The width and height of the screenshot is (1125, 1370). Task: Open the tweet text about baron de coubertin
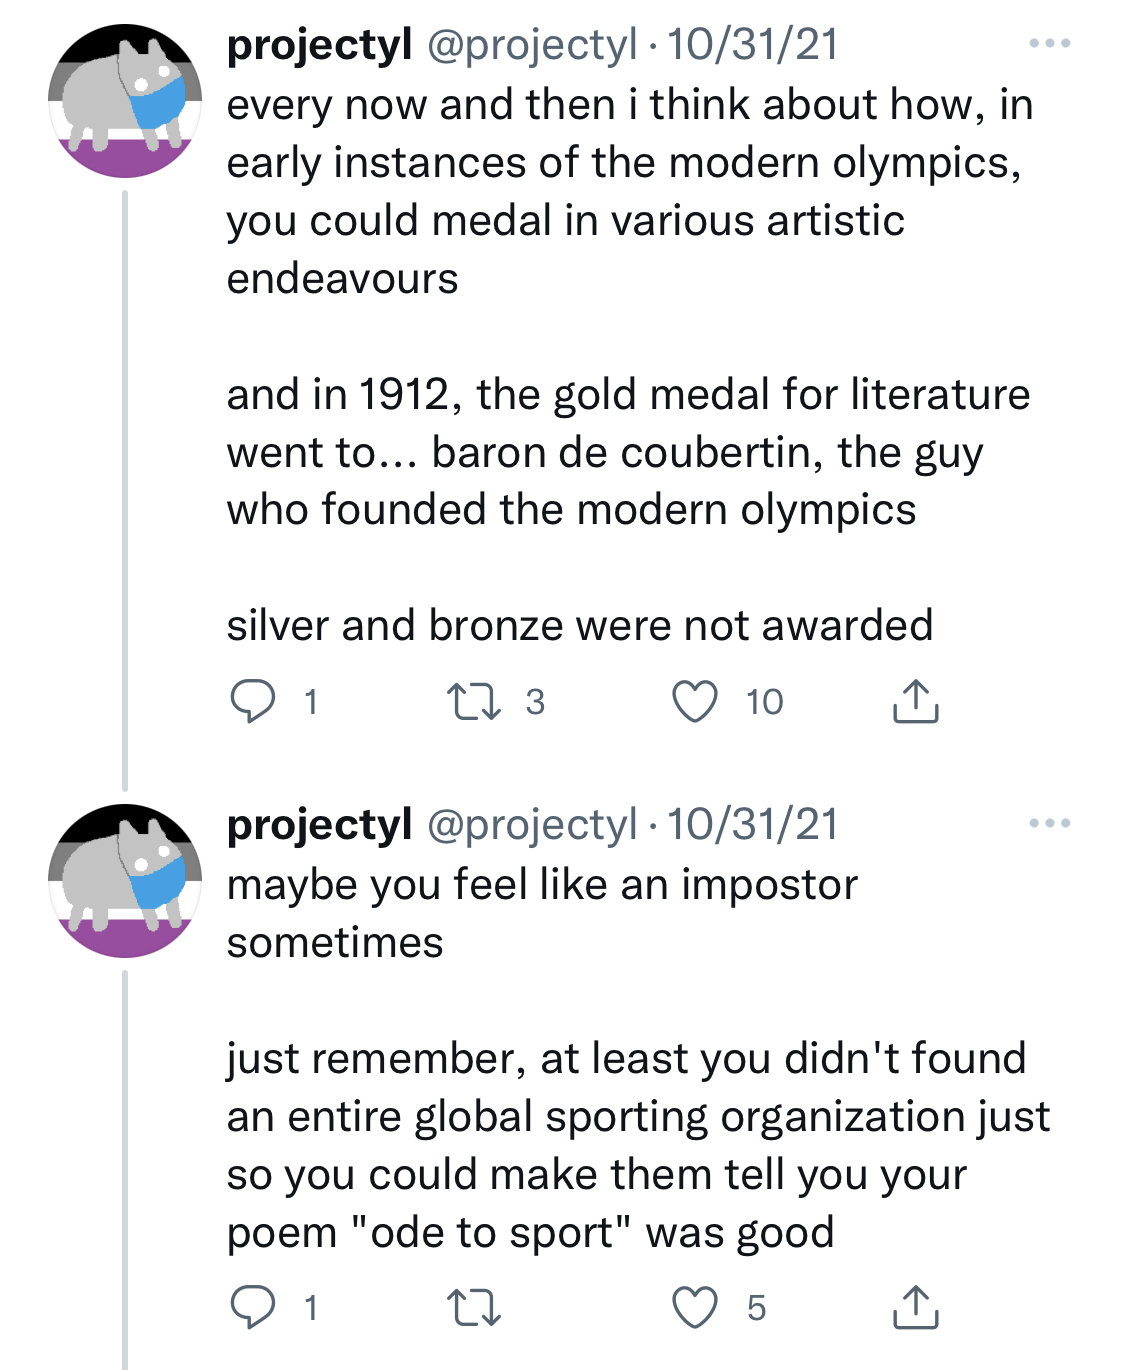(604, 452)
